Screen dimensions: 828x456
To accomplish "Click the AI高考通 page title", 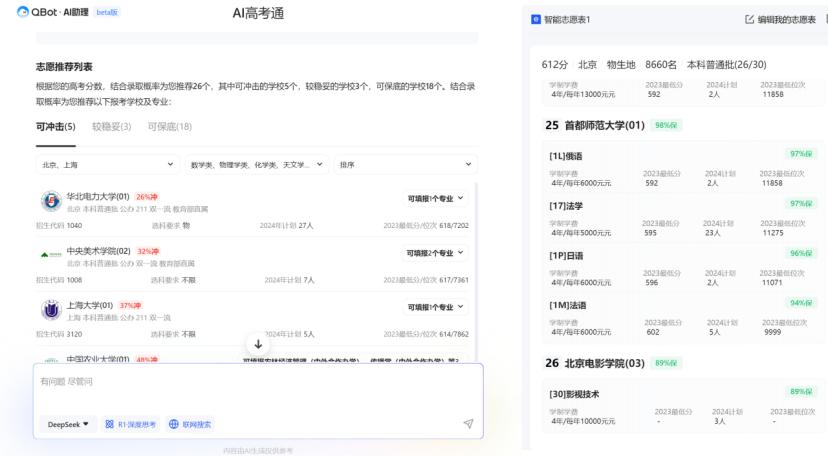I will [x=258, y=13].
